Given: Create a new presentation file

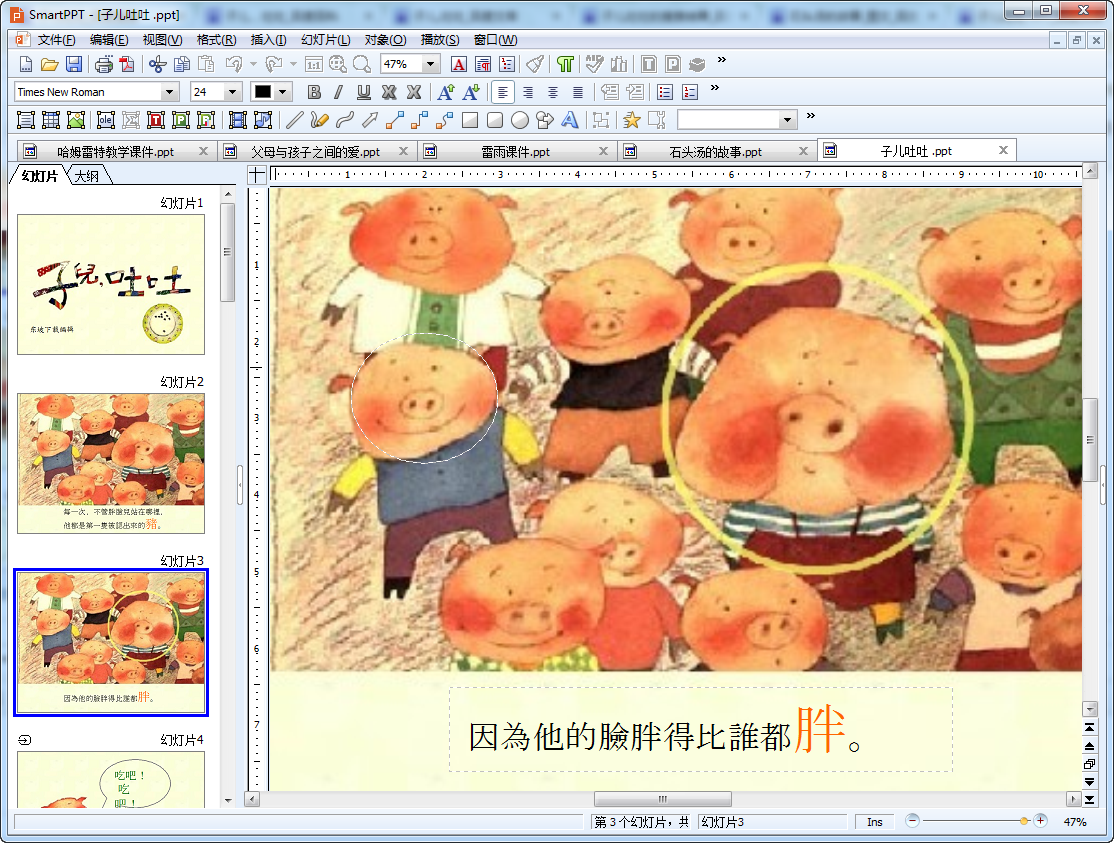Looking at the screenshot, I should [26, 65].
